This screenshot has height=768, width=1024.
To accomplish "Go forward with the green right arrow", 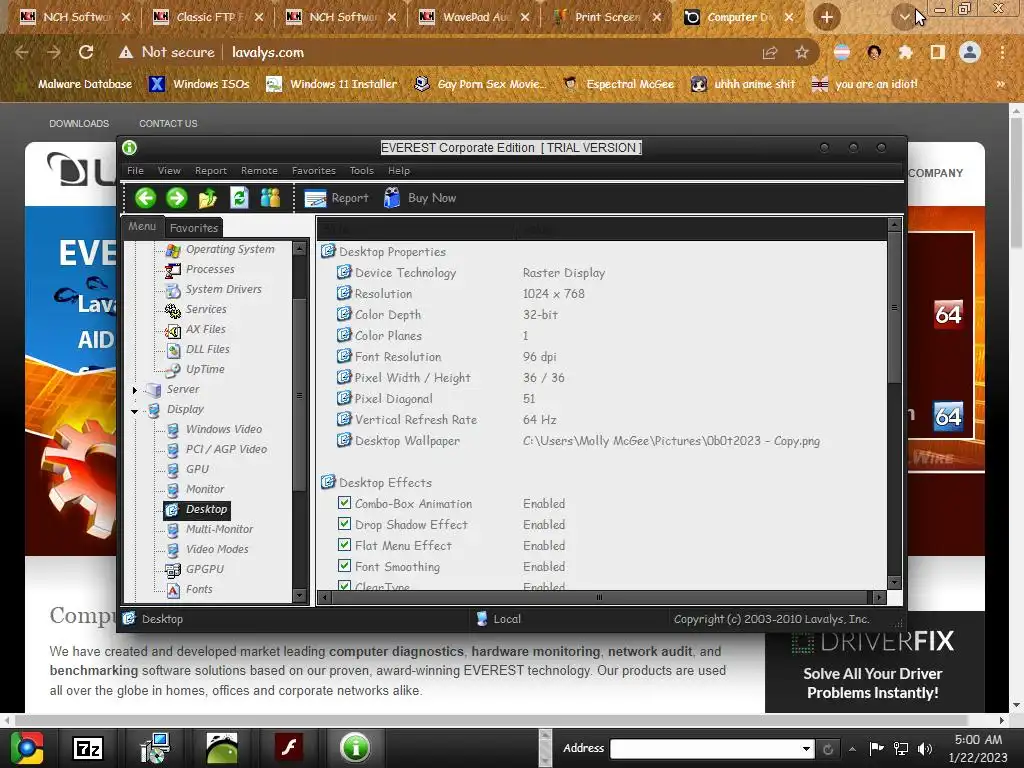I will (x=176, y=197).
